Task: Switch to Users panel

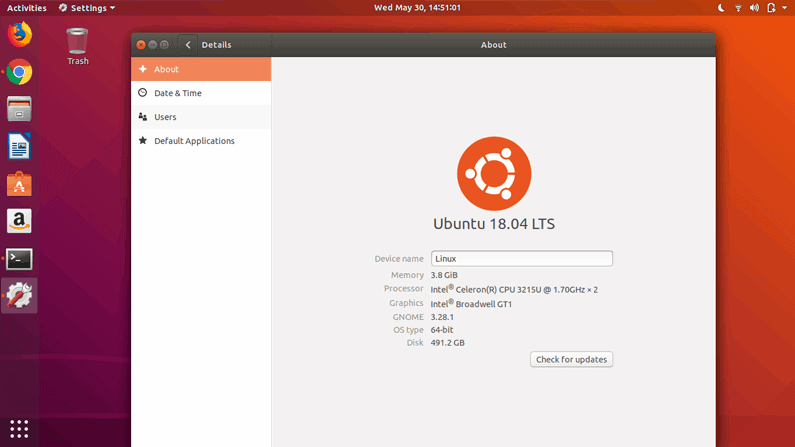Action: (201, 117)
